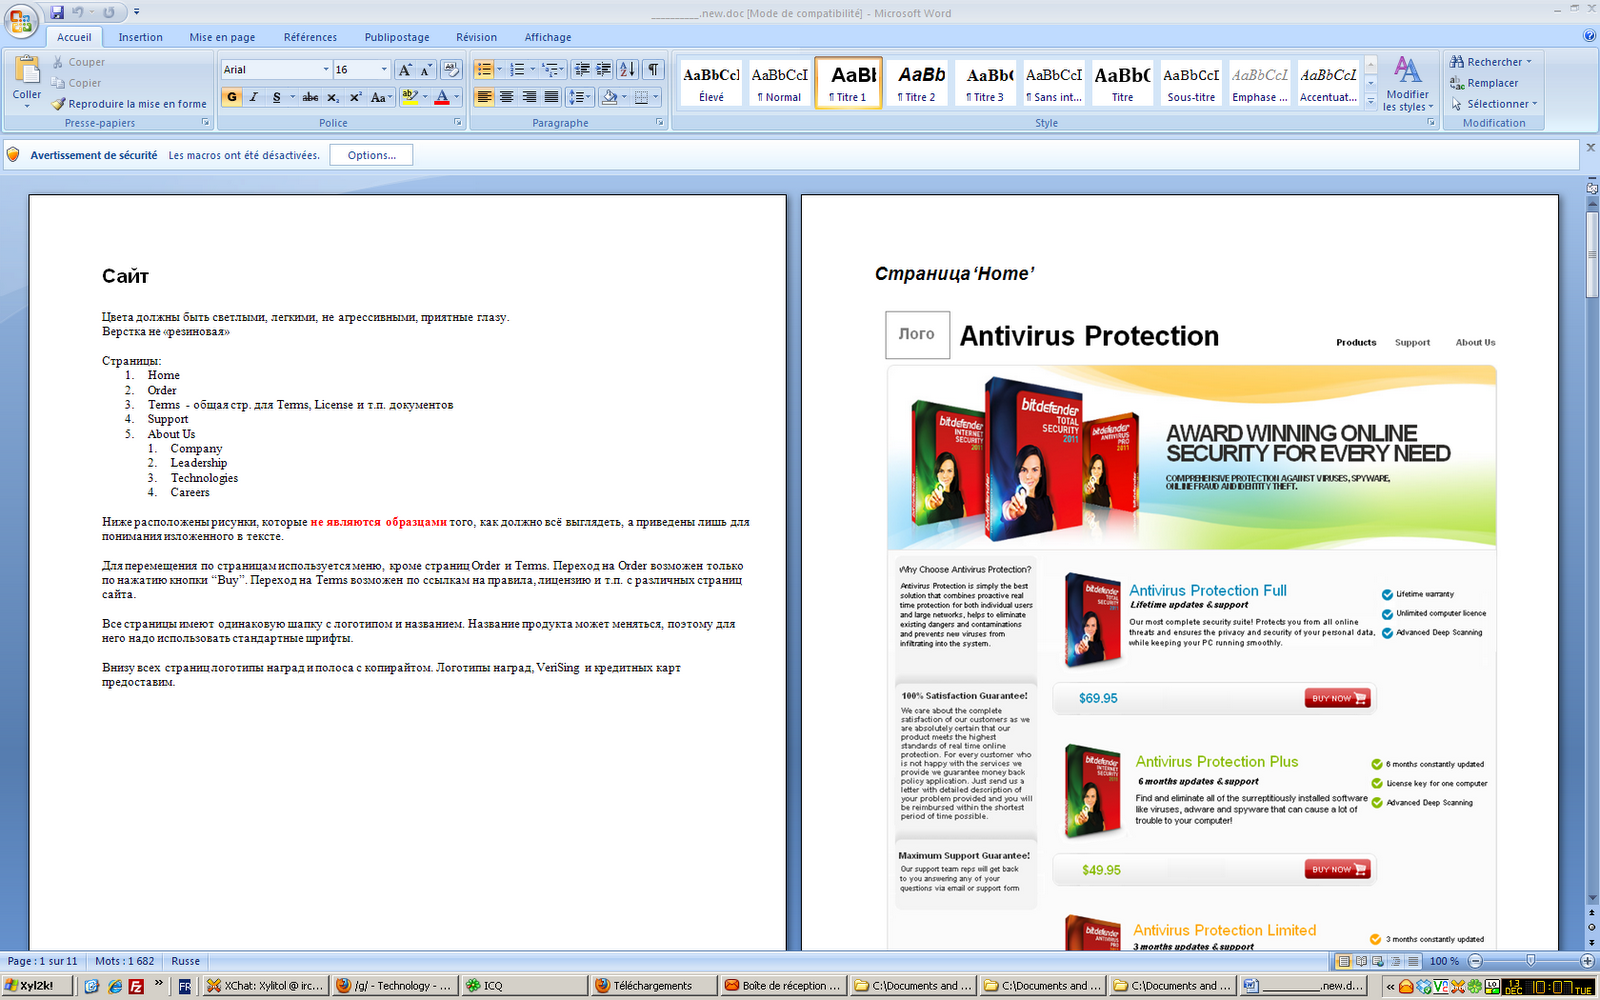Open the Arial font name dropdown
The height and width of the screenshot is (1000, 1600).
[325, 69]
